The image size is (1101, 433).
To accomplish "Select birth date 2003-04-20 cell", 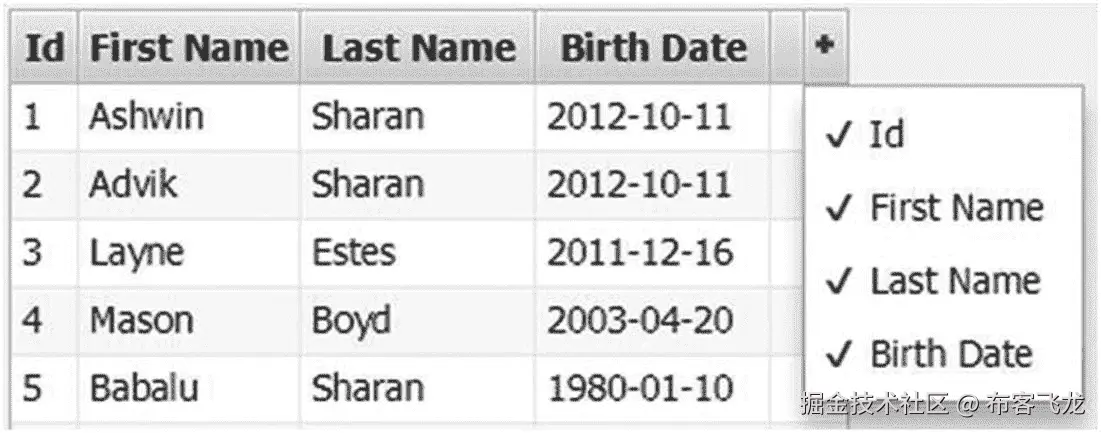I will pos(652,321).
